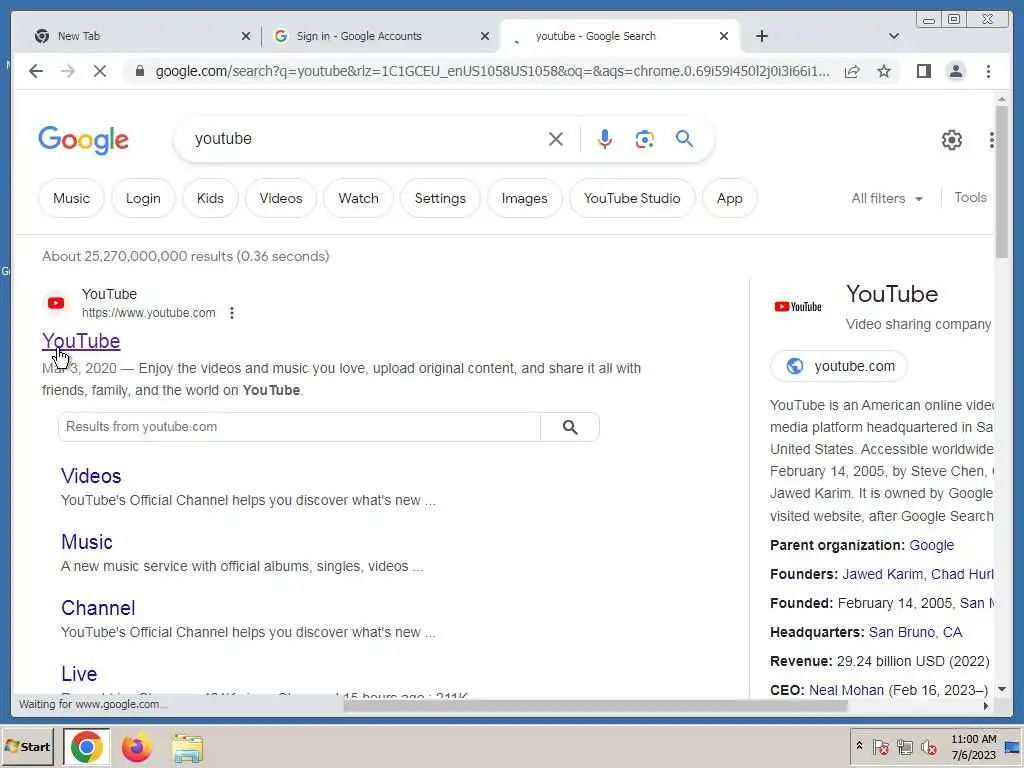Viewport: 1024px width, 768px height.
Task: Open the Channel sitelink
Action: point(98,608)
